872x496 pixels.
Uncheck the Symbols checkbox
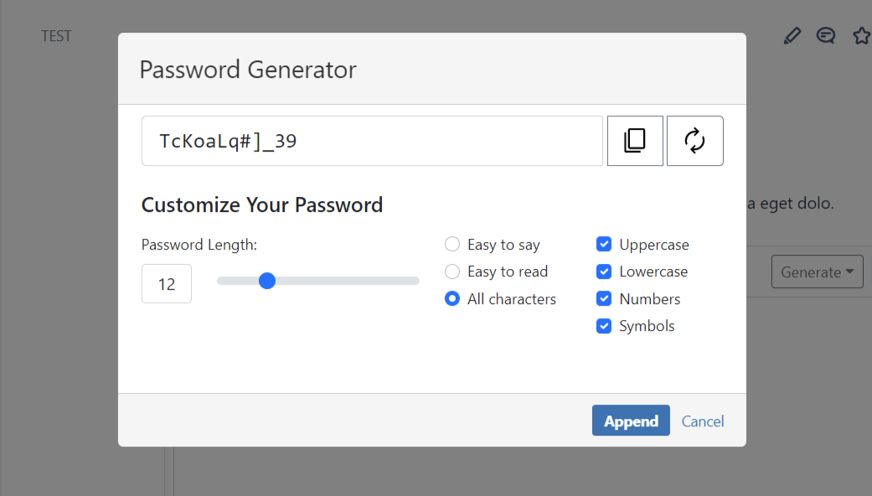[x=604, y=326]
